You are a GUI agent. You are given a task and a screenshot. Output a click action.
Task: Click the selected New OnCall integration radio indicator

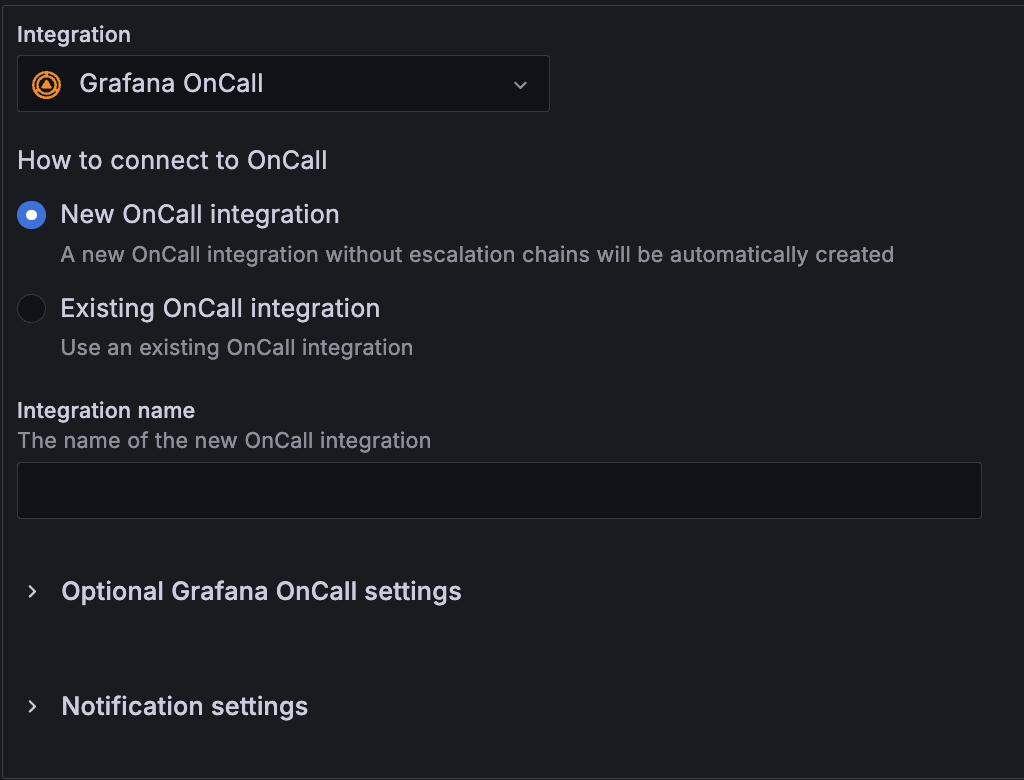[31, 214]
